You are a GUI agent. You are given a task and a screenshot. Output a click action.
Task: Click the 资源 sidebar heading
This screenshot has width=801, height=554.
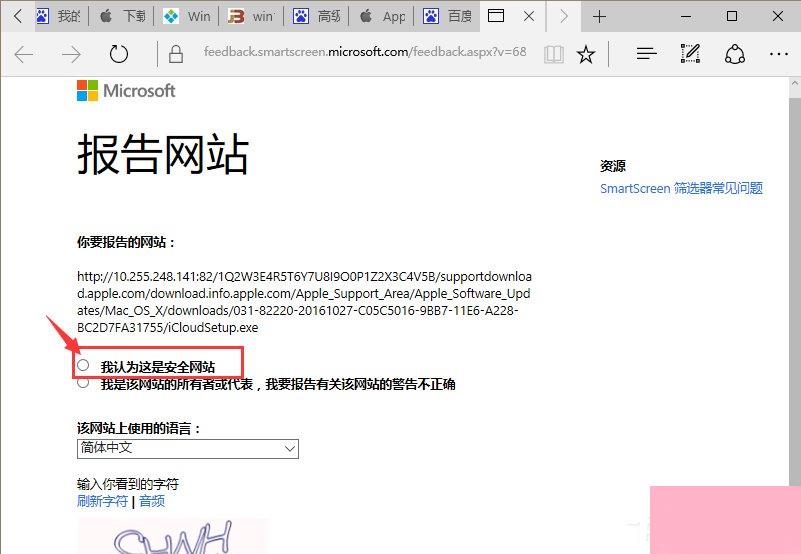tap(612, 166)
